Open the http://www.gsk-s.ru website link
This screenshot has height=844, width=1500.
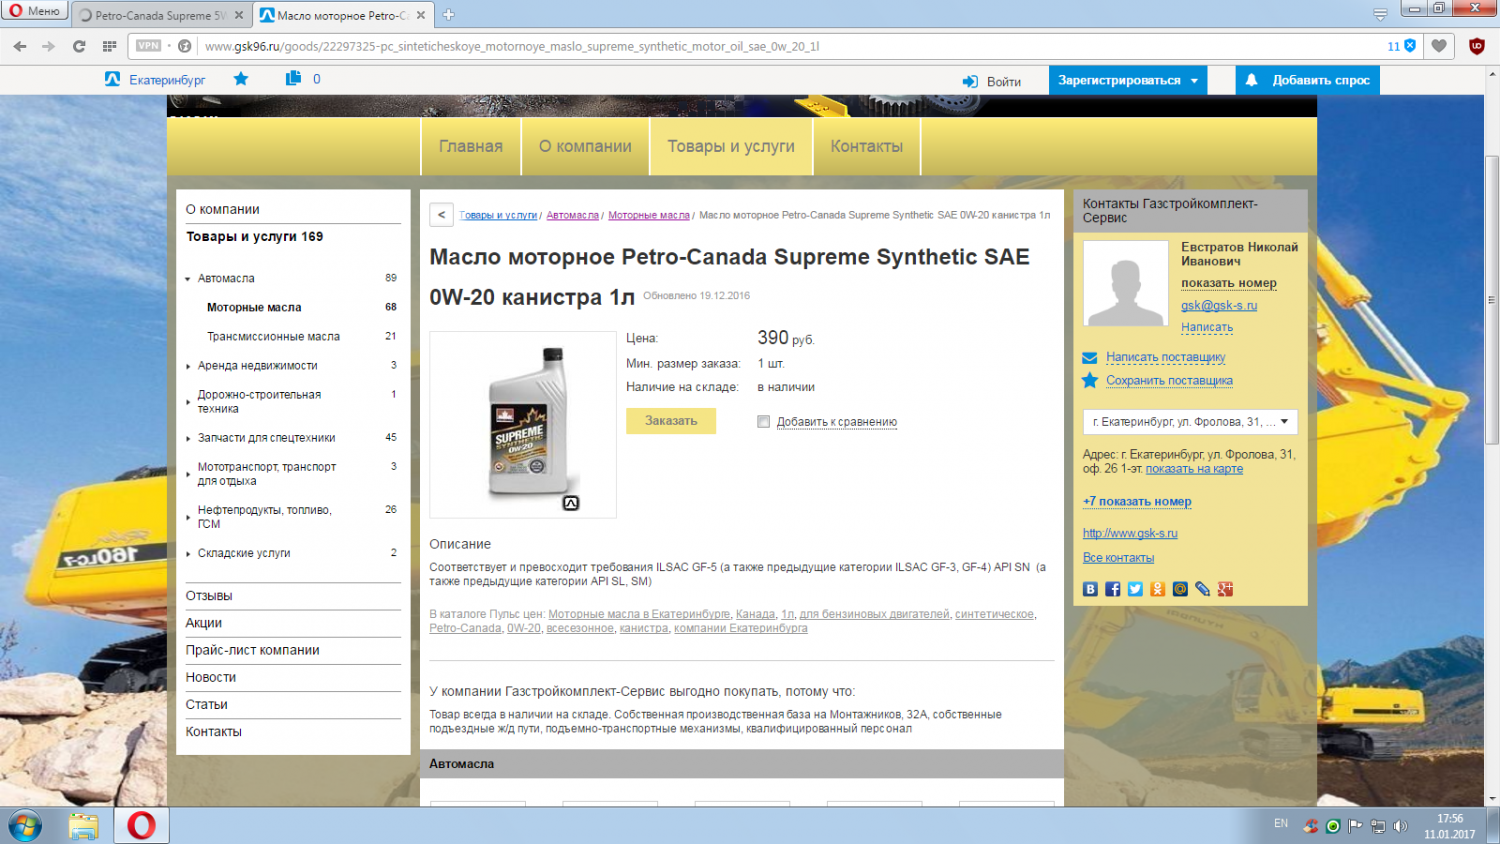tap(1130, 533)
